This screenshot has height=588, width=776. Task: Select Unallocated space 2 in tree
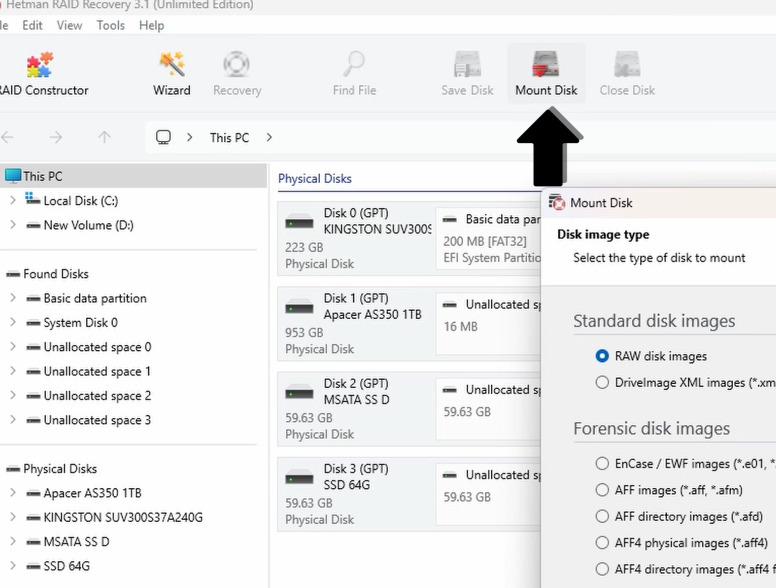[97, 395]
